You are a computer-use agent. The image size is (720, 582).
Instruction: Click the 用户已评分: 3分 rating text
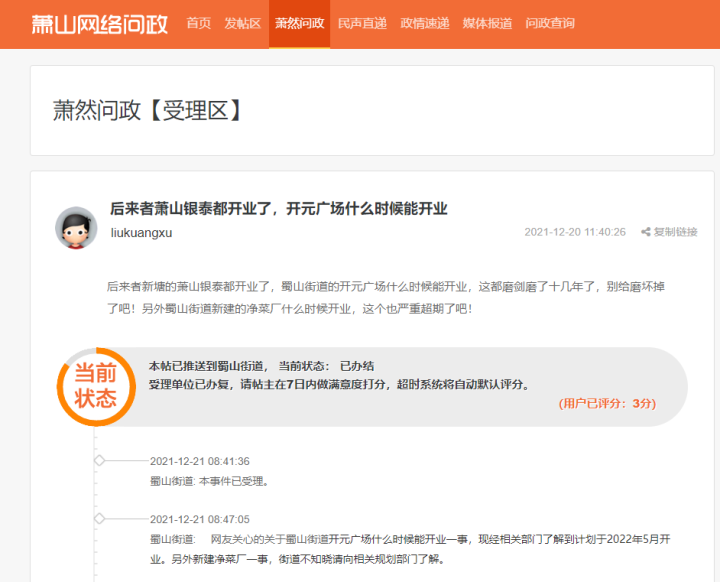(607, 403)
